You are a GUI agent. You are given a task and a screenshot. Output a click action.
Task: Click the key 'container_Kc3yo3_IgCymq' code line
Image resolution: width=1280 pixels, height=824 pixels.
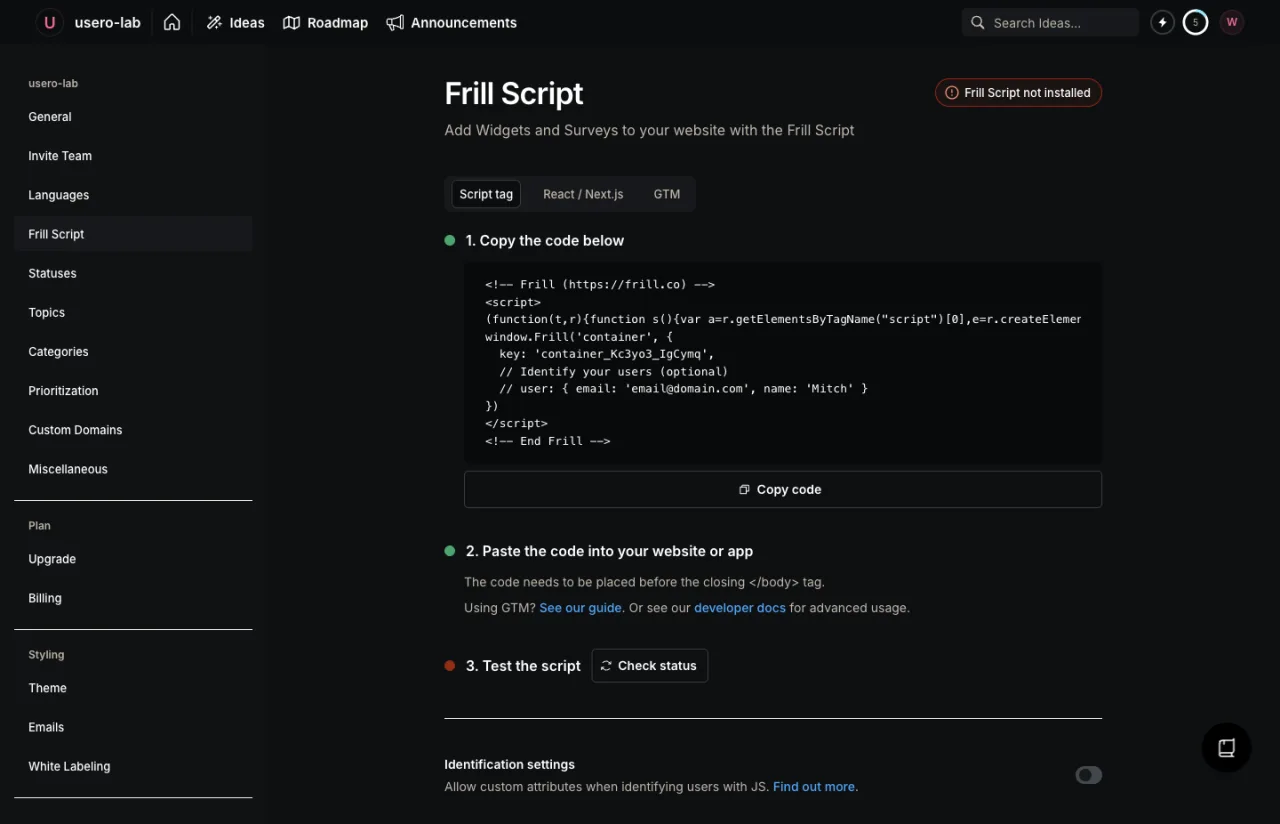[x=607, y=354]
